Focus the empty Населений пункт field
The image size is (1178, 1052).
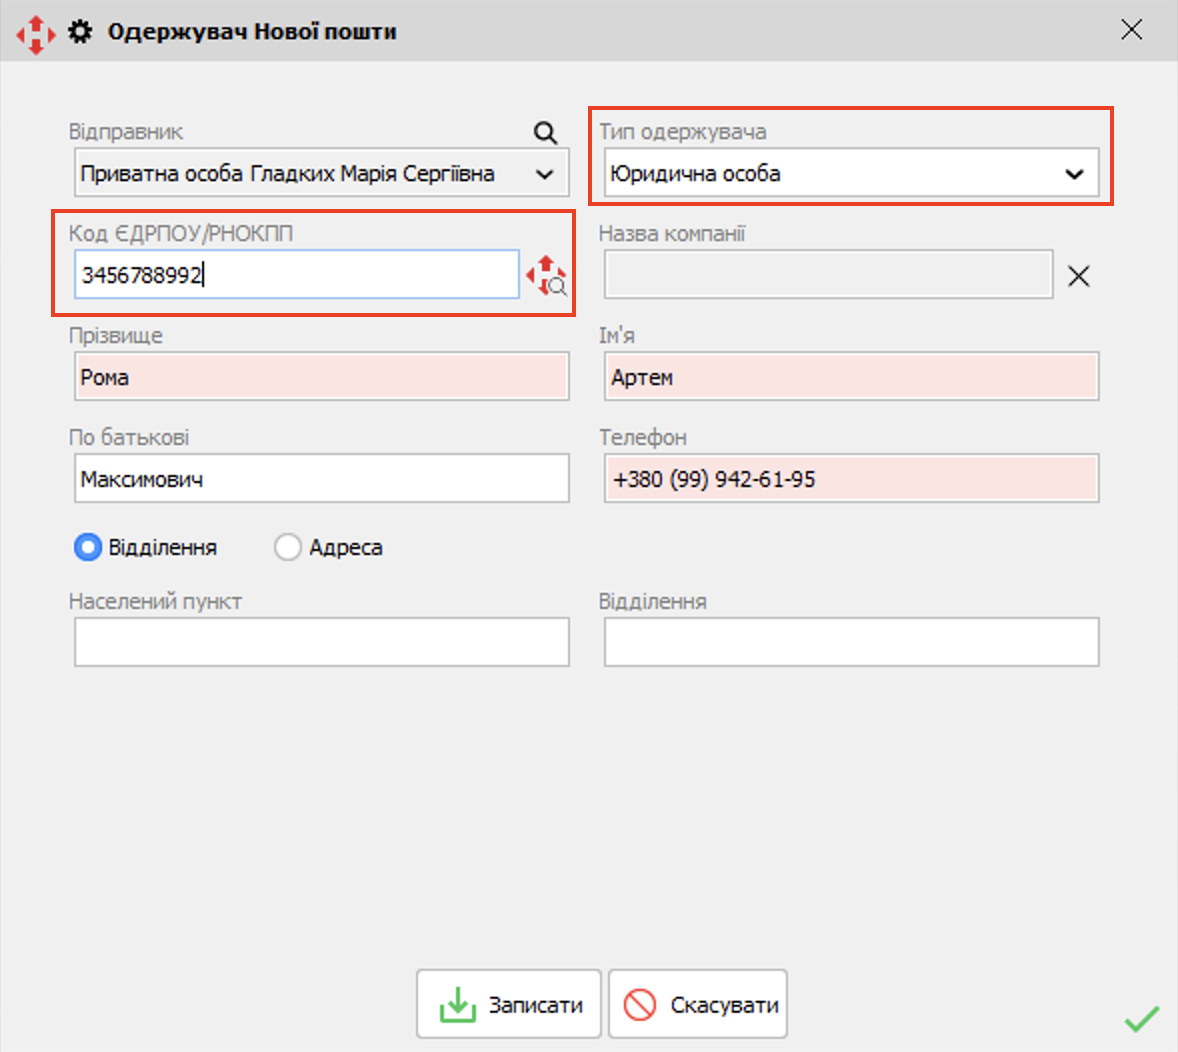(321, 642)
